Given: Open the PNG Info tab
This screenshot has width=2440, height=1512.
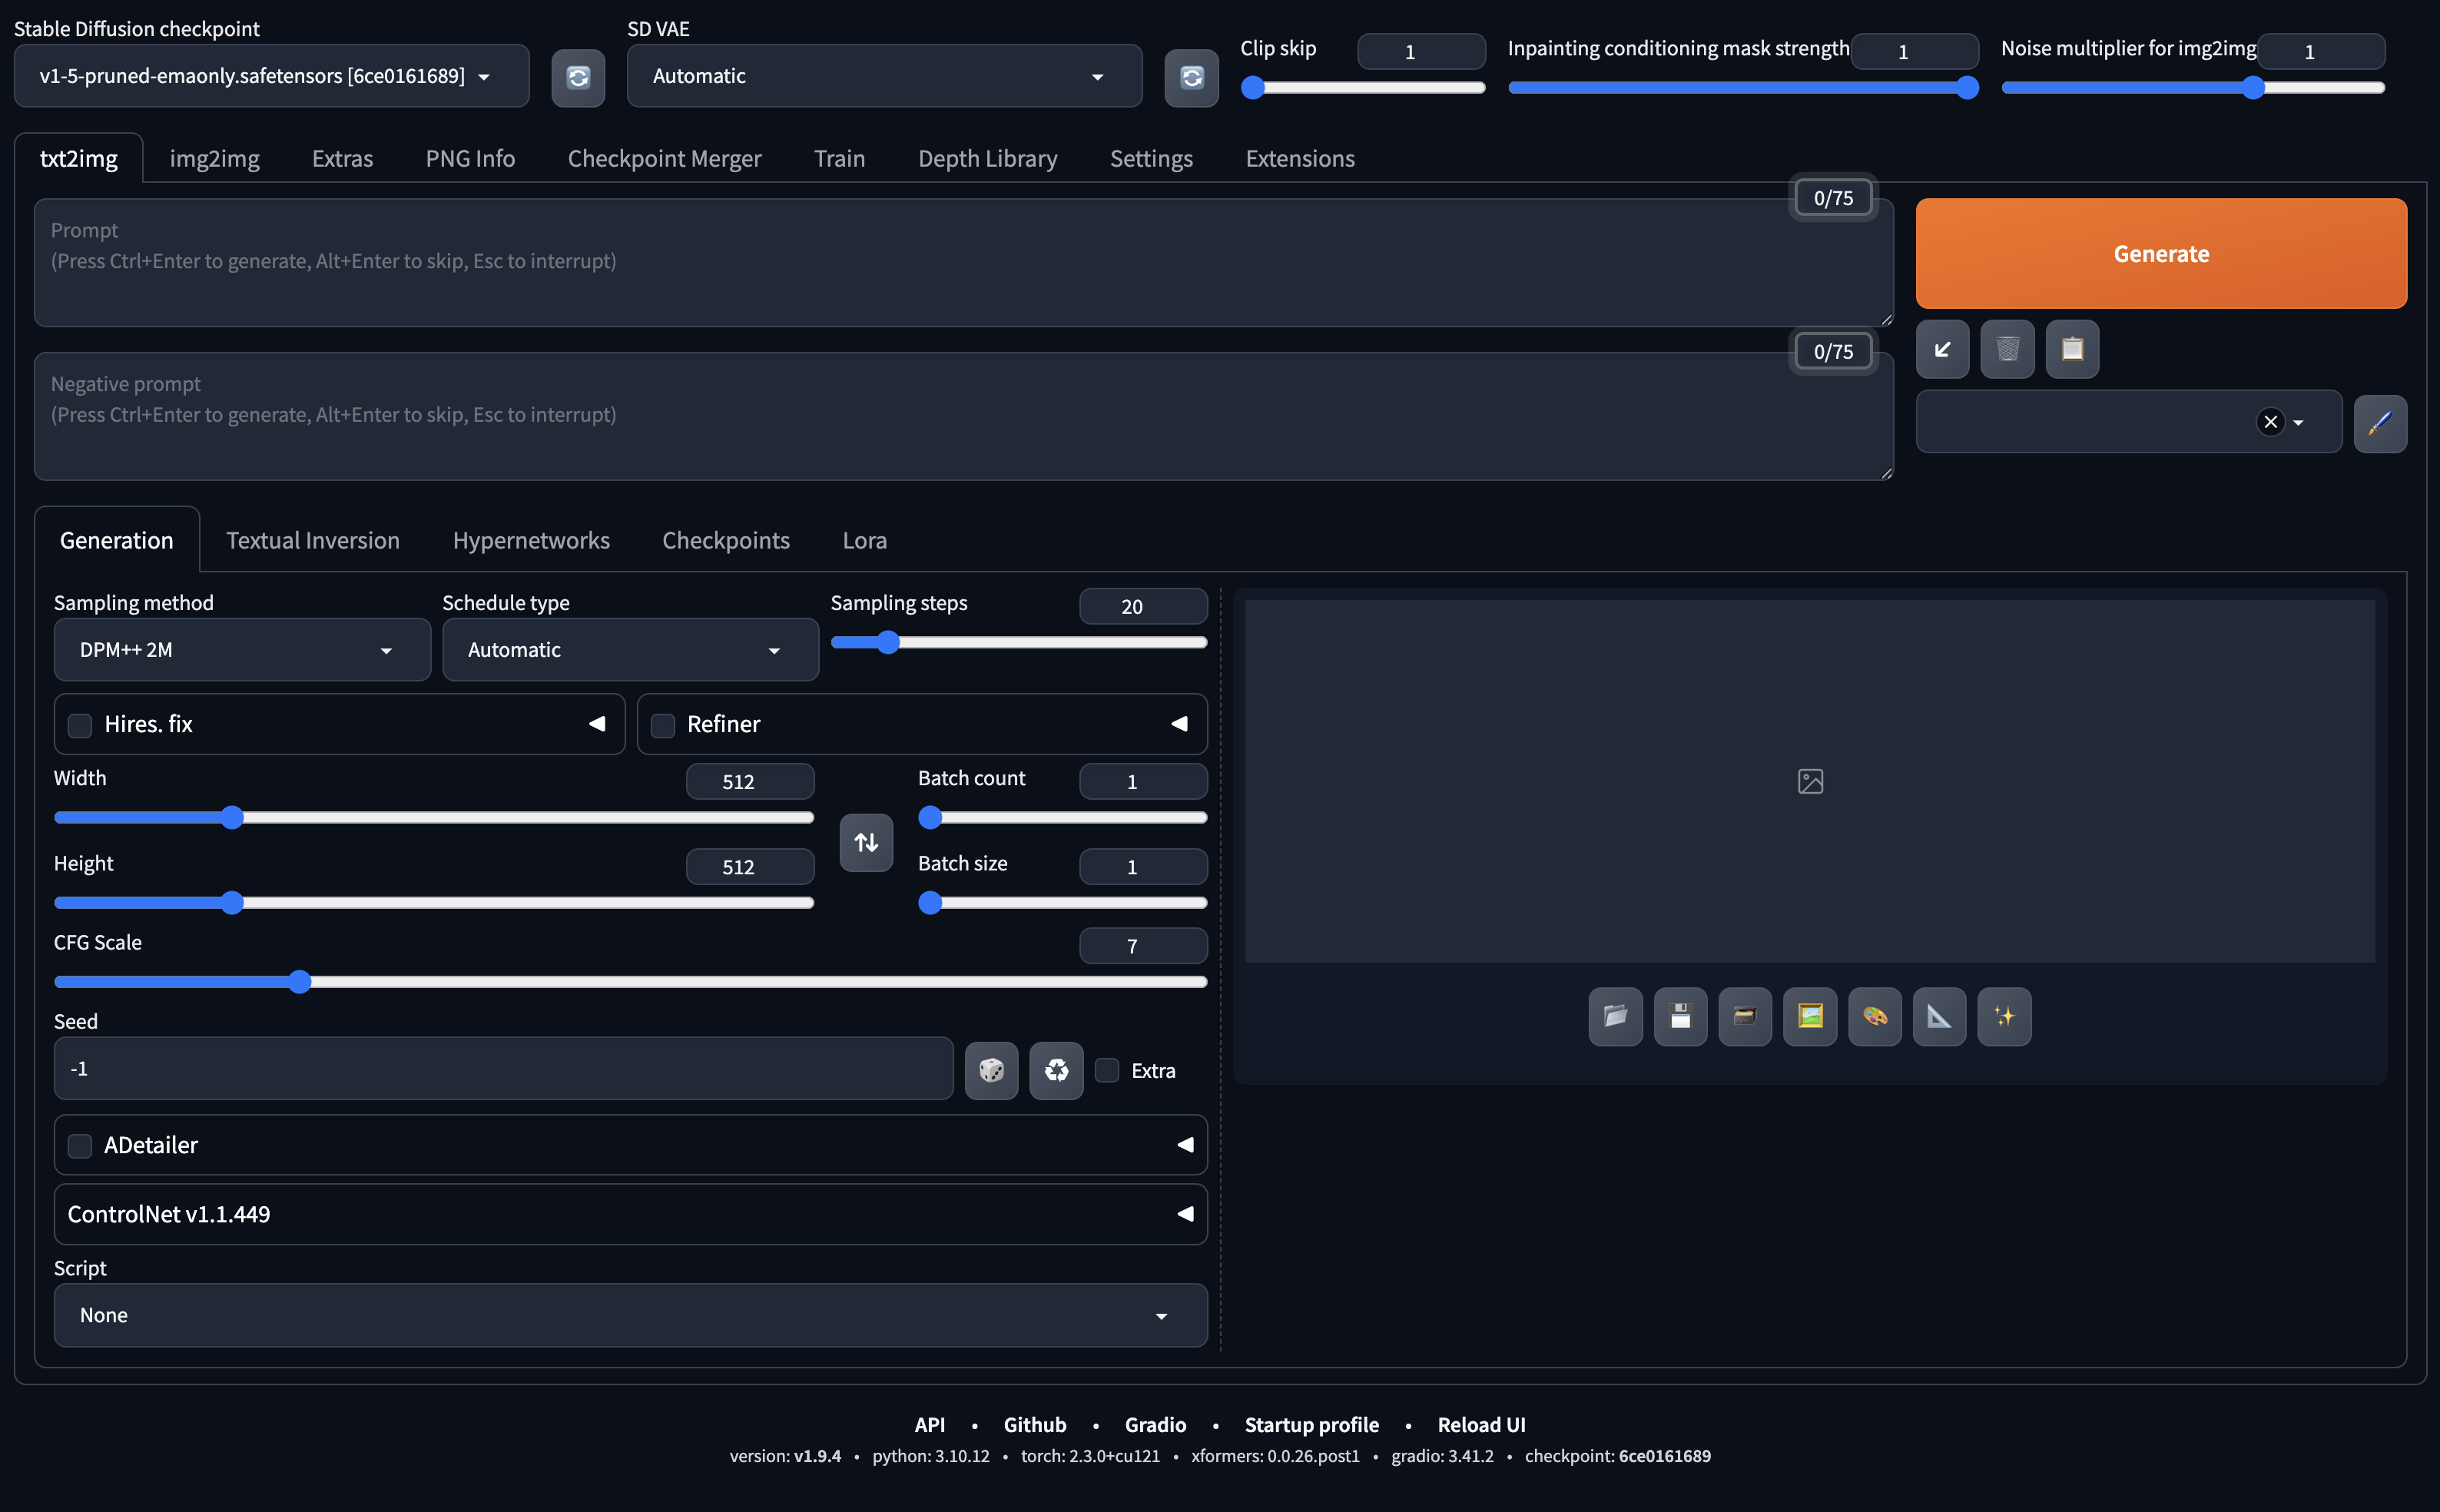Looking at the screenshot, I should [x=470, y=159].
